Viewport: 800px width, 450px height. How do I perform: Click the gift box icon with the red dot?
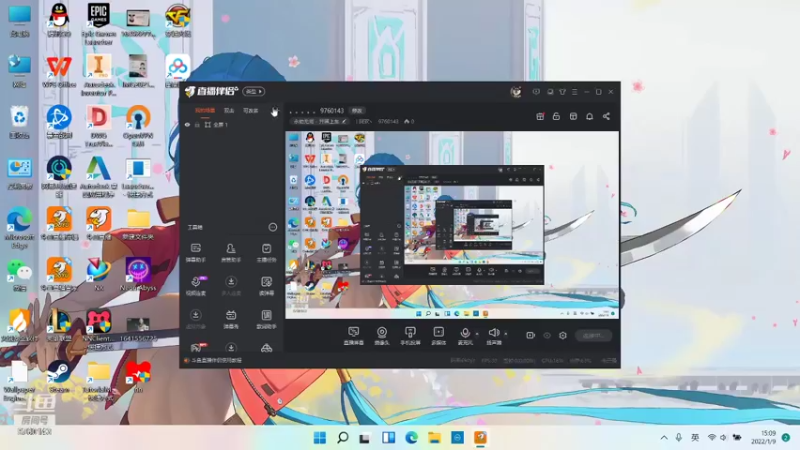pyautogui.click(x=540, y=116)
